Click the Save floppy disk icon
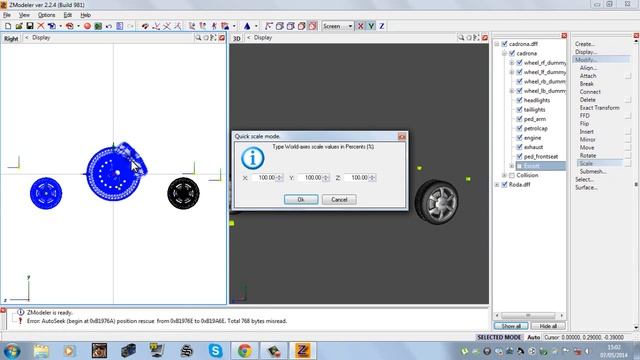Viewport: 640px width, 360px height. click(30, 26)
